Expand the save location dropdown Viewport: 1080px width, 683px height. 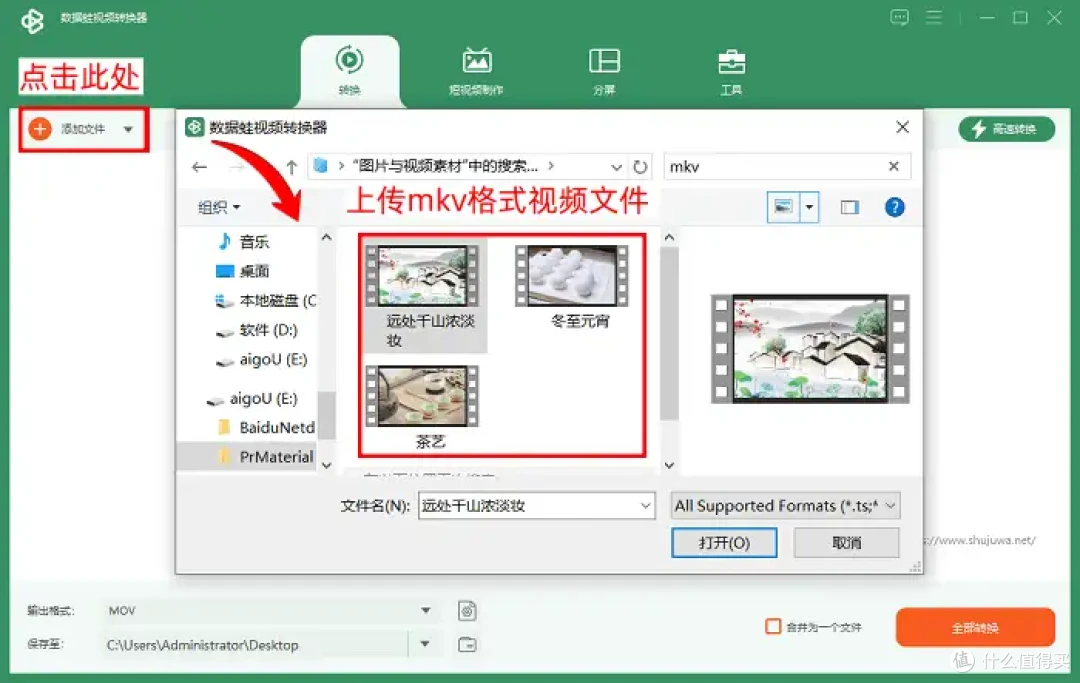click(x=425, y=644)
